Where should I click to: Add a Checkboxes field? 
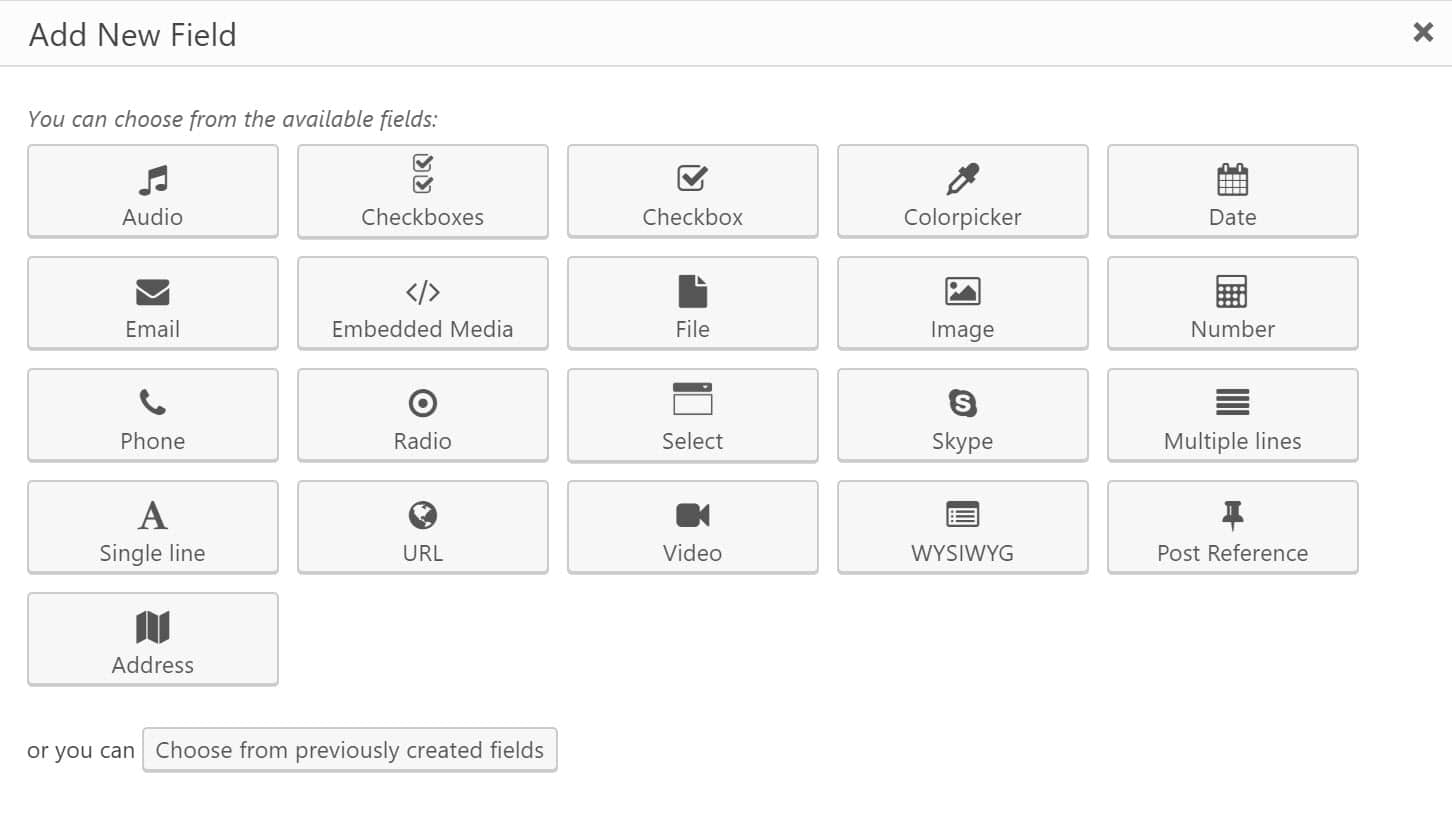(x=422, y=191)
